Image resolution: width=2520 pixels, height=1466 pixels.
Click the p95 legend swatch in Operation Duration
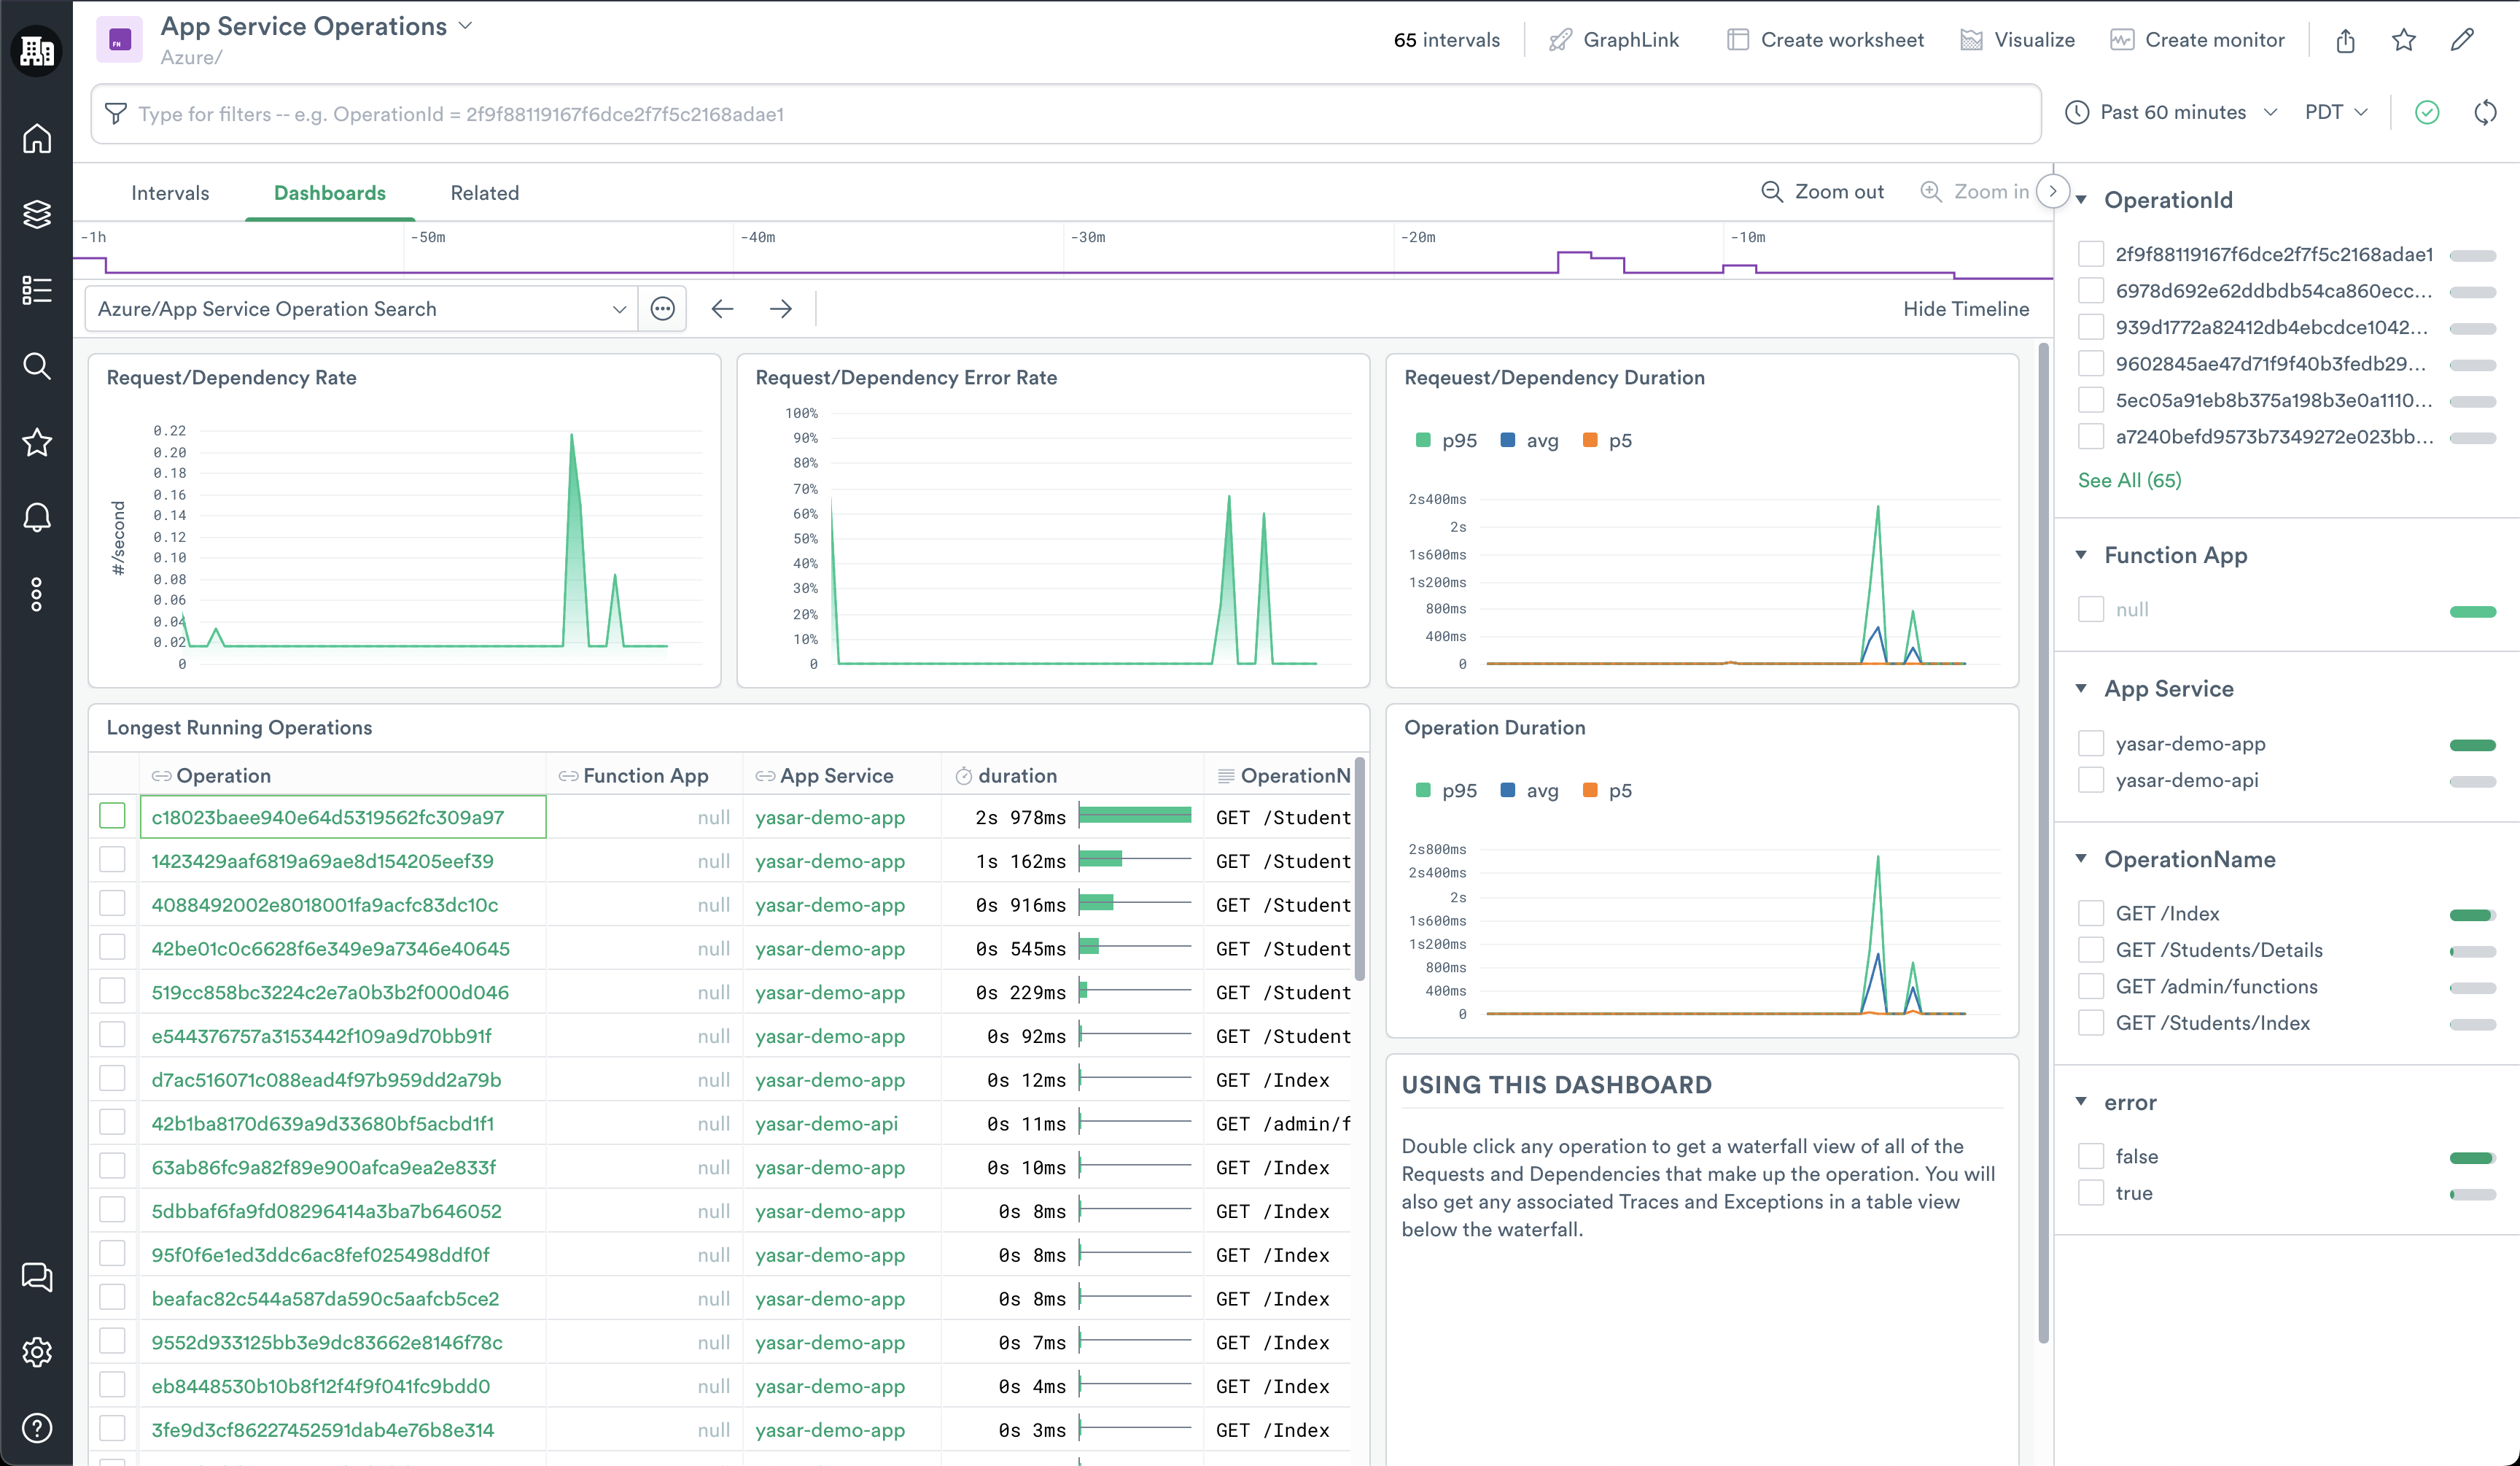point(1423,790)
